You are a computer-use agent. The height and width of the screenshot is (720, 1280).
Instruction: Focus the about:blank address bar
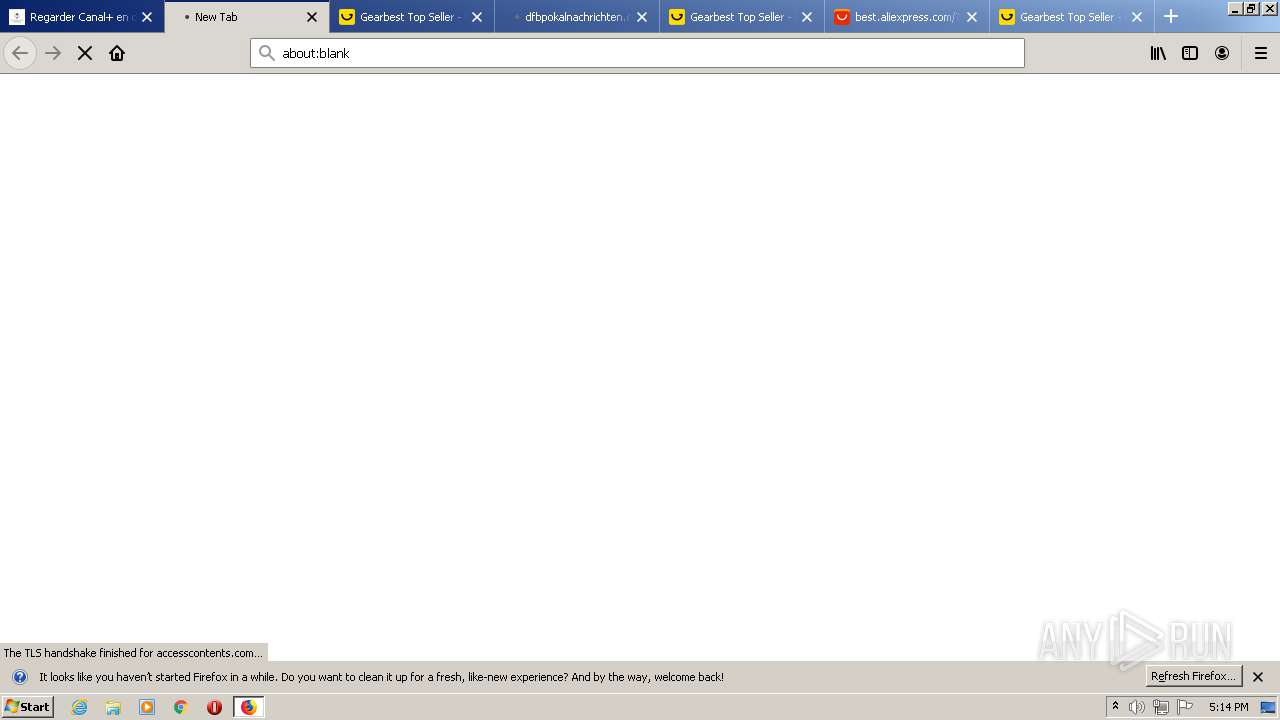tap(637, 53)
